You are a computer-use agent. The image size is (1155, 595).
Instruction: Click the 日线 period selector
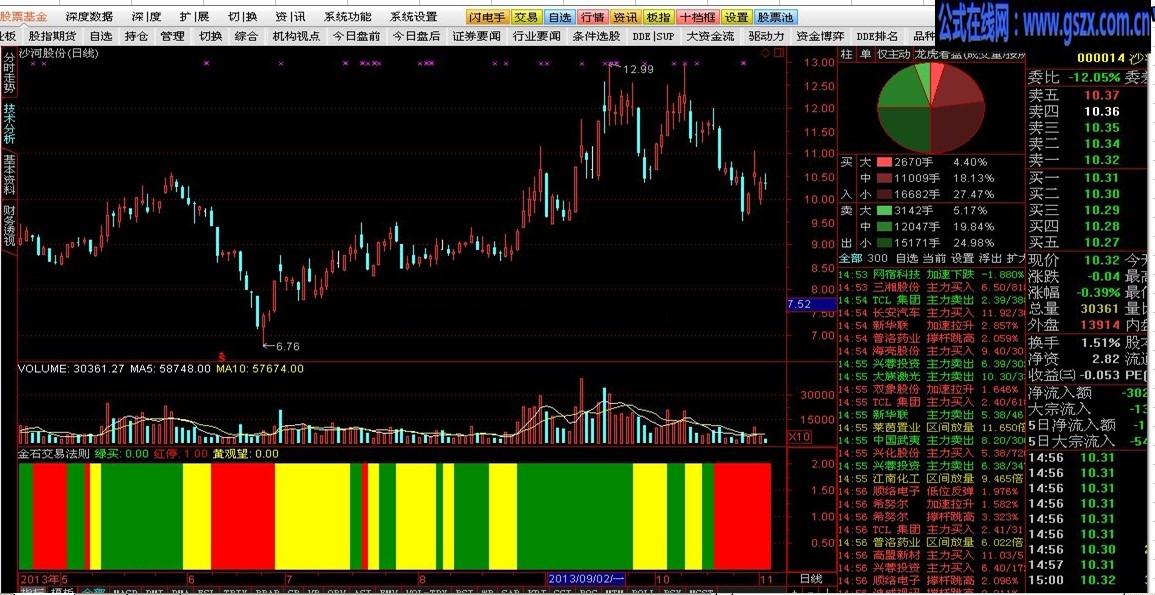pyautogui.click(x=810, y=580)
